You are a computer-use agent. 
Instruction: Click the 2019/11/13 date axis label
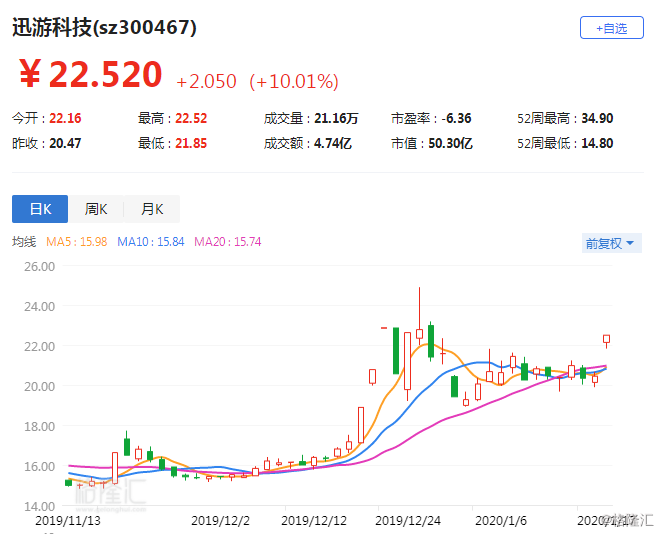pos(68,521)
